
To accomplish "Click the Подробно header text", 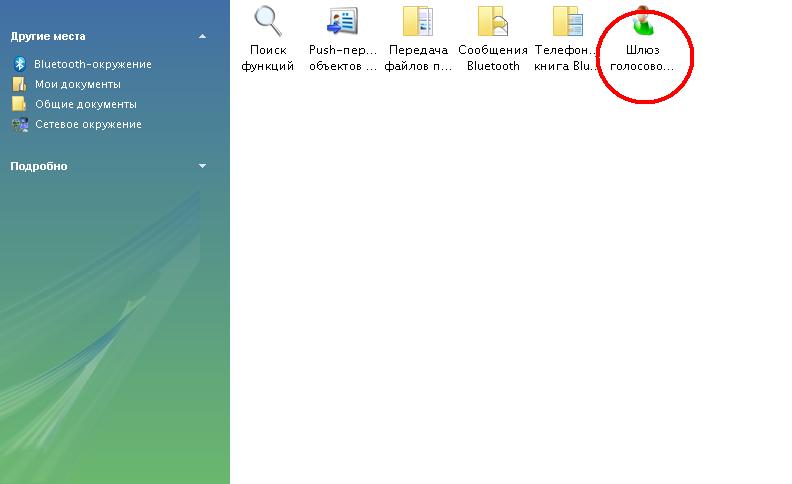I will 39,166.
